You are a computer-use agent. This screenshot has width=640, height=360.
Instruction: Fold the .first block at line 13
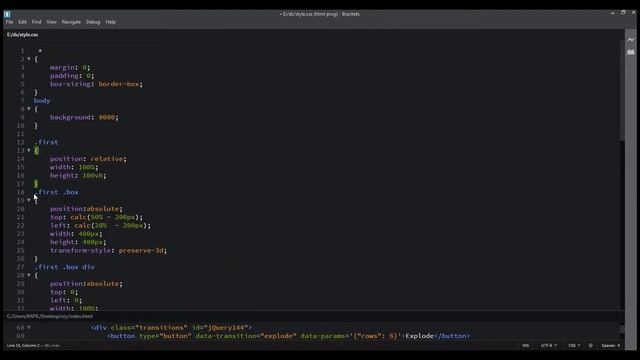click(29, 150)
